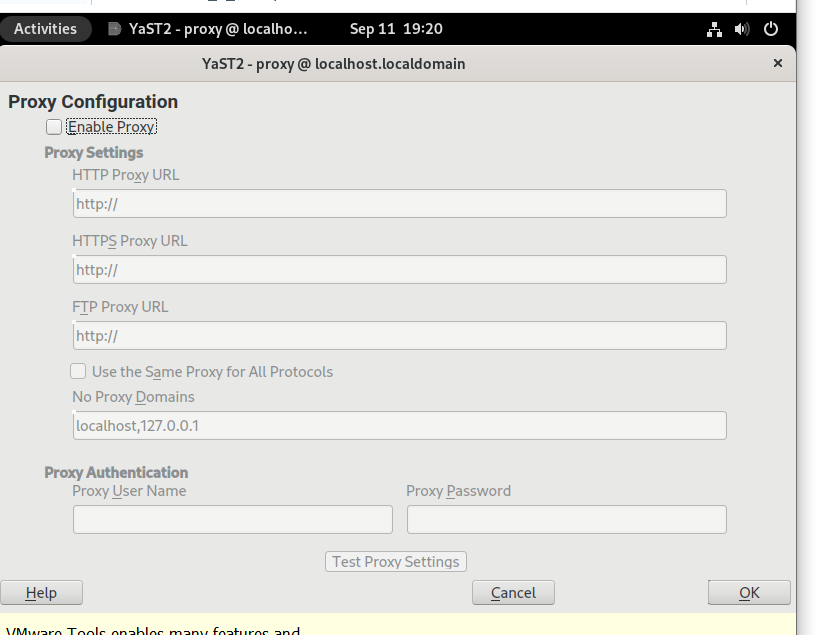816x635 pixels.
Task: Open the volume icon in top bar
Action: click(742, 29)
